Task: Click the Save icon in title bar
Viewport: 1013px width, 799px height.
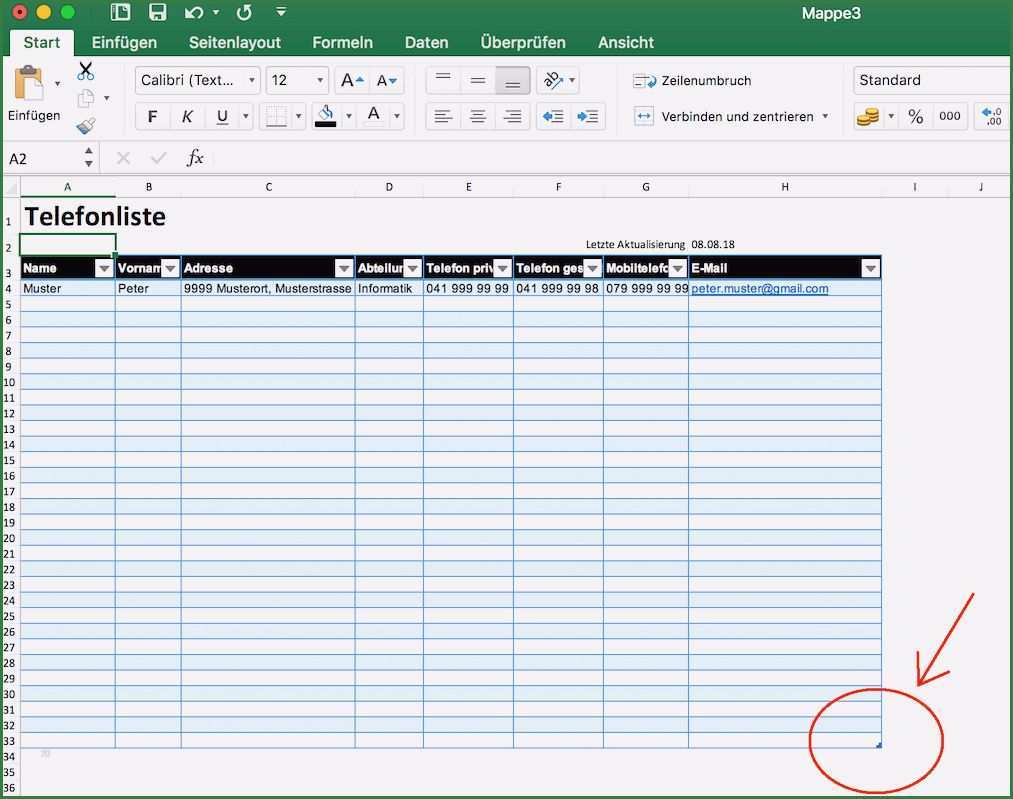Action: point(157,13)
